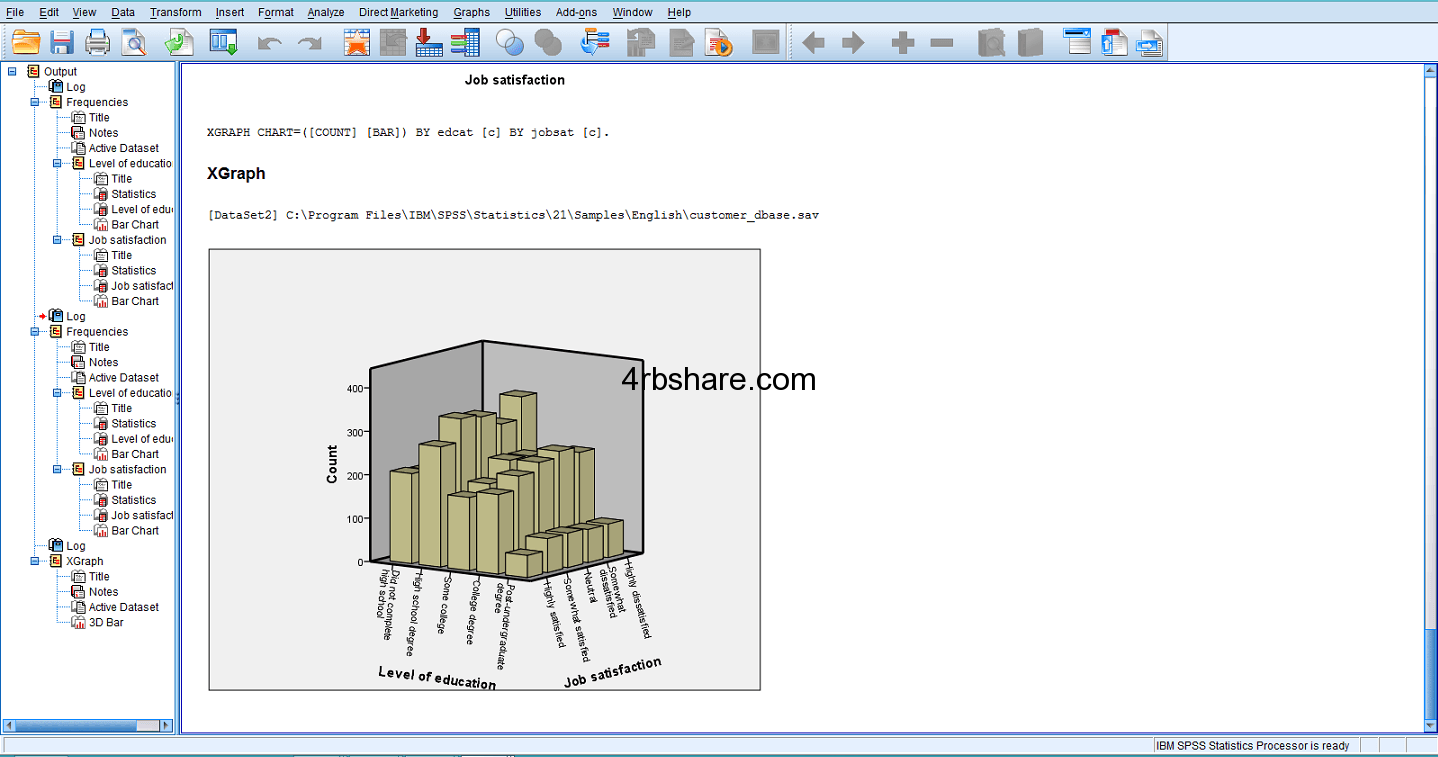The width and height of the screenshot is (1438, 757).
Task: Print the output using the printer icon
Action: (97, 42)
